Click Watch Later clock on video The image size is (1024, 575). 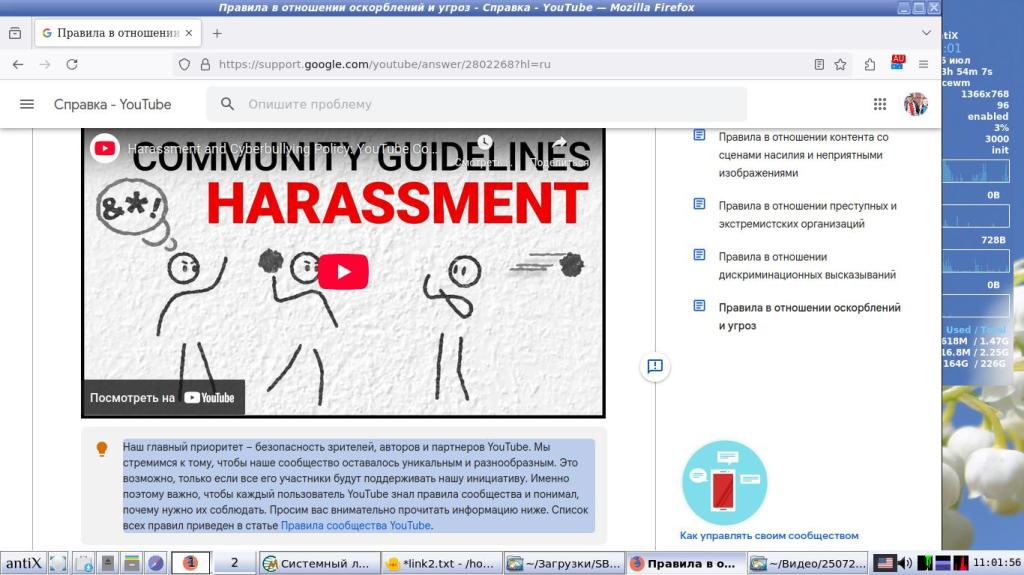[x=485, y=144]
